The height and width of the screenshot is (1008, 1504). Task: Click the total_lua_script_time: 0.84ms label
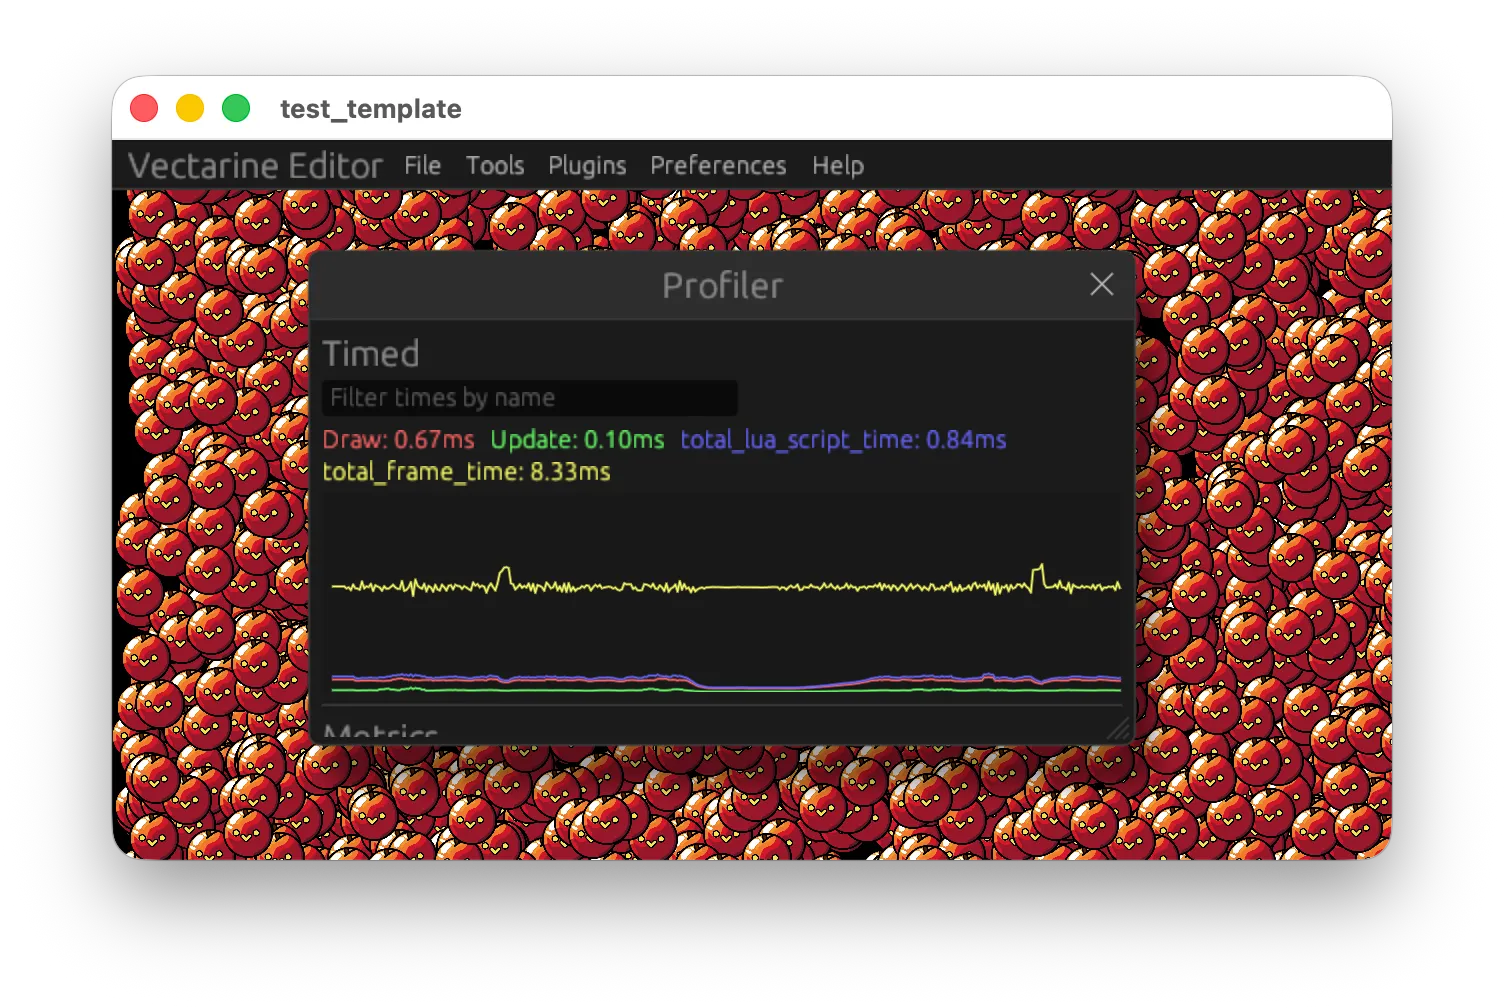coord(843,440)
